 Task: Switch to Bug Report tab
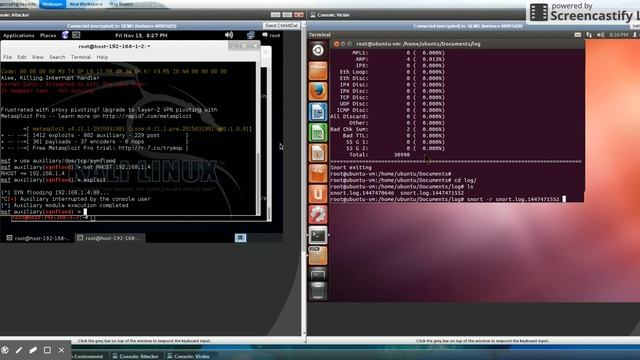click(x=121, y=4)
